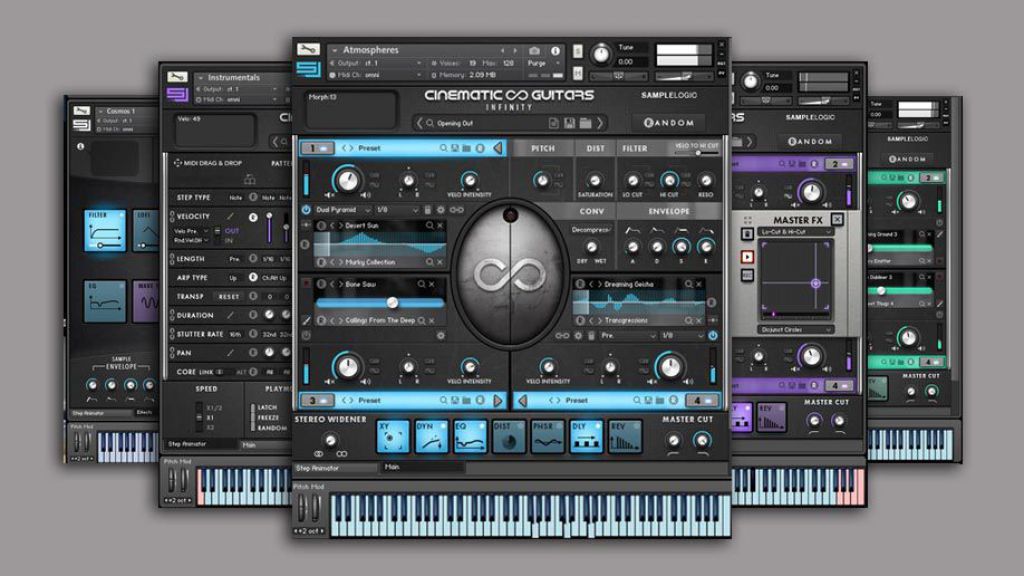The image size is (1024, 576).
Task: Open the Pre pattern dropdown
Action: coord(628,336)
